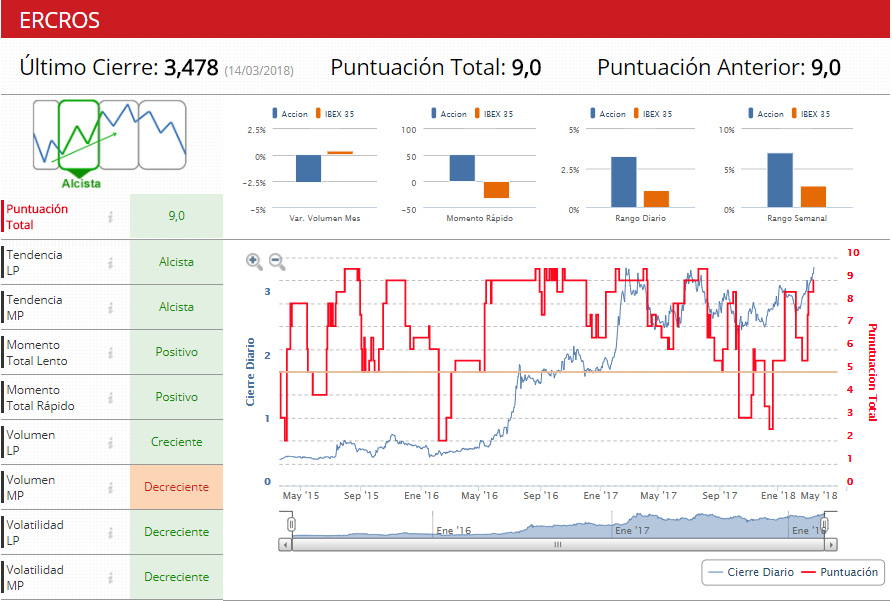Viewport: 892px width, 601px height.
Task: Open info icon for Volatilidad MP
Action: (111, 578)
